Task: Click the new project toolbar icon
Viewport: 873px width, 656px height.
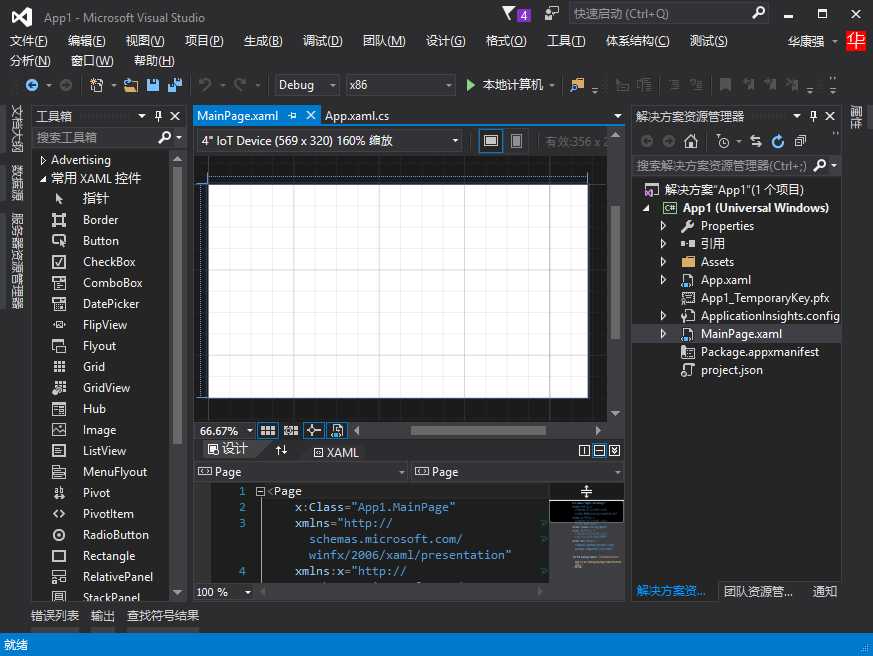Action: pos(96,85)
